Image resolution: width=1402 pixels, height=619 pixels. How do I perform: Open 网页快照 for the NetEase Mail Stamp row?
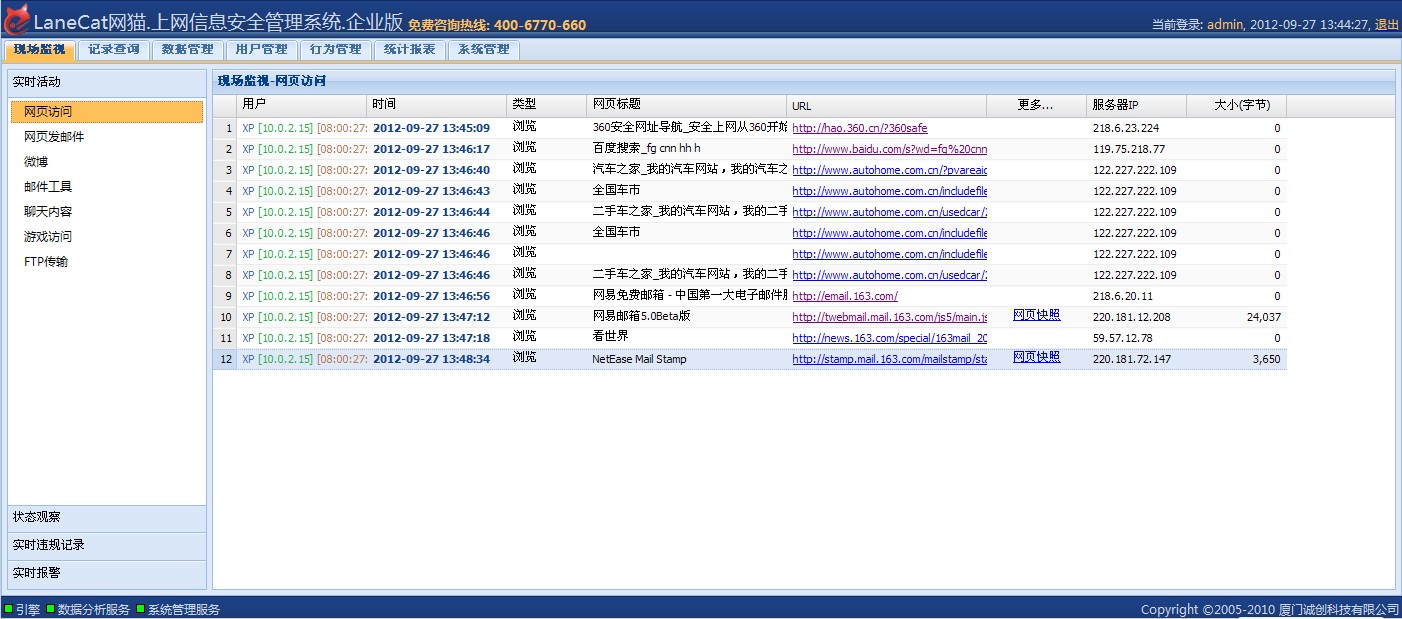pos(1036,357)
